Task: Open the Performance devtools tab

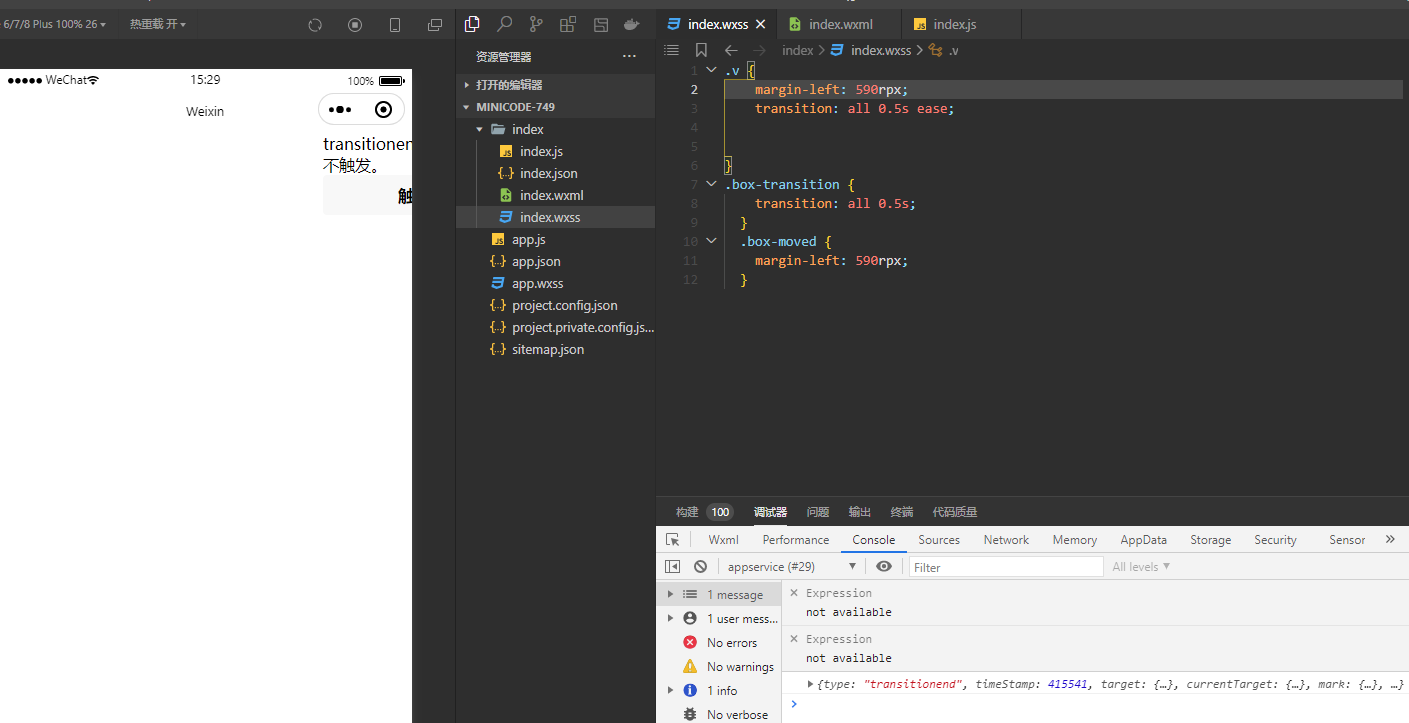Action: pos(796,539)
